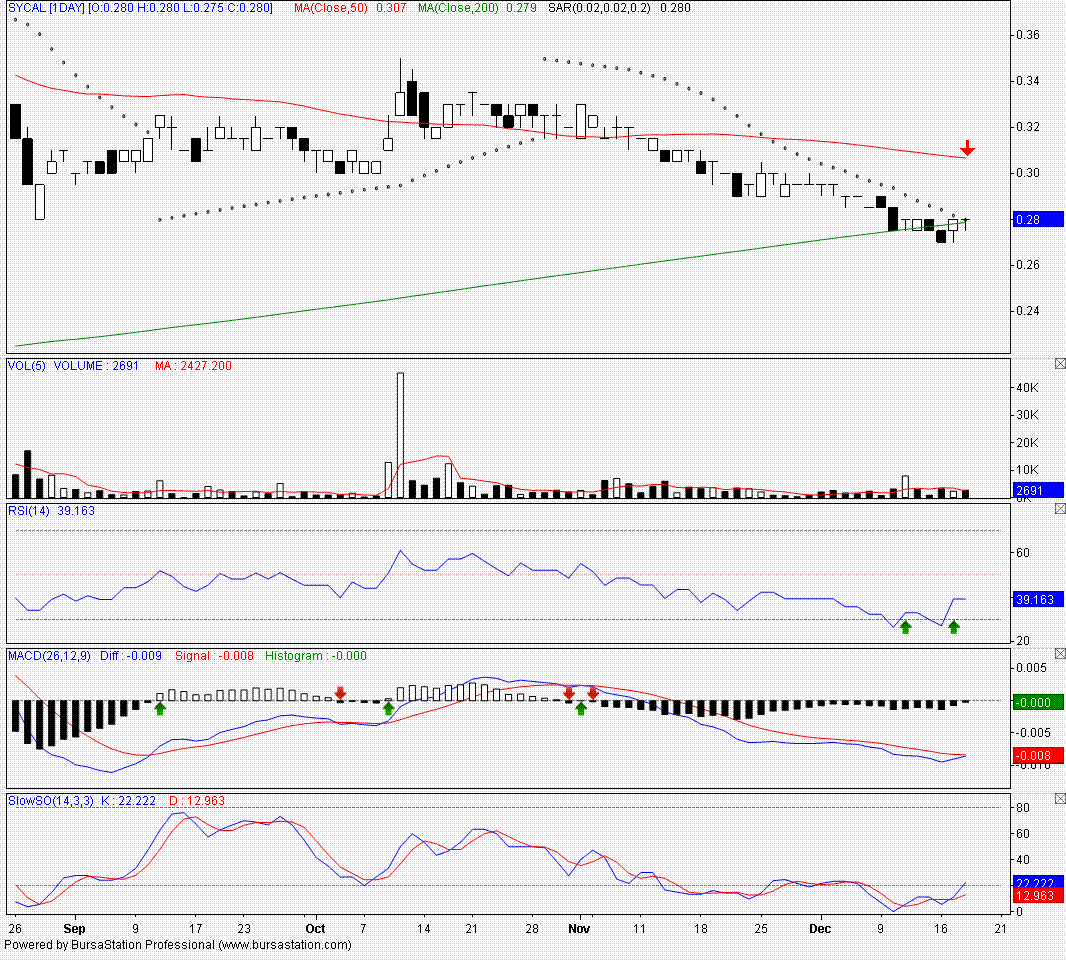
Task: Click the VOLUME : 2691 label
Action: coord(96,366)
